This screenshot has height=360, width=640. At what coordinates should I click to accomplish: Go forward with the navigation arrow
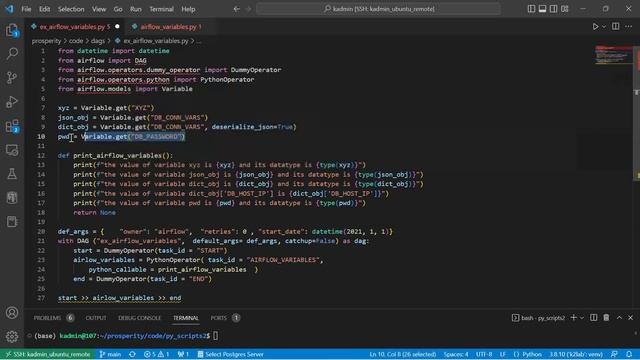(248, 9)
